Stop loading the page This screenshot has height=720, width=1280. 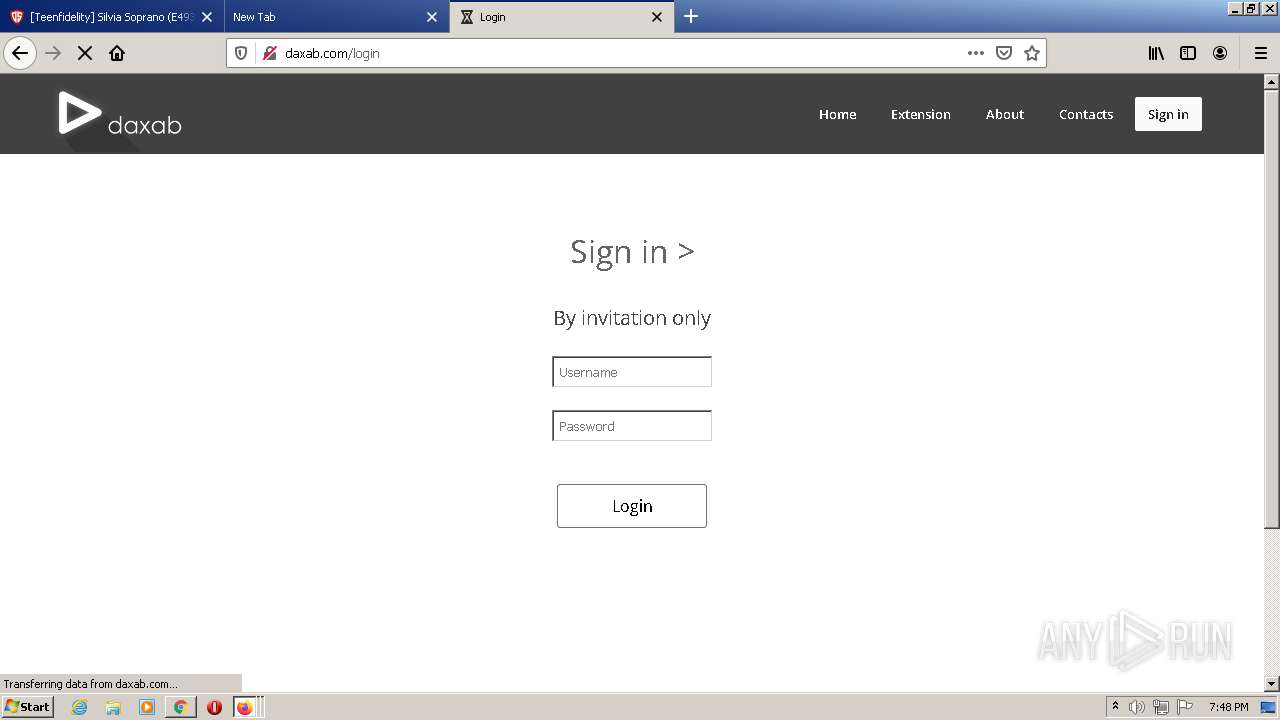[x=85, y=53]
